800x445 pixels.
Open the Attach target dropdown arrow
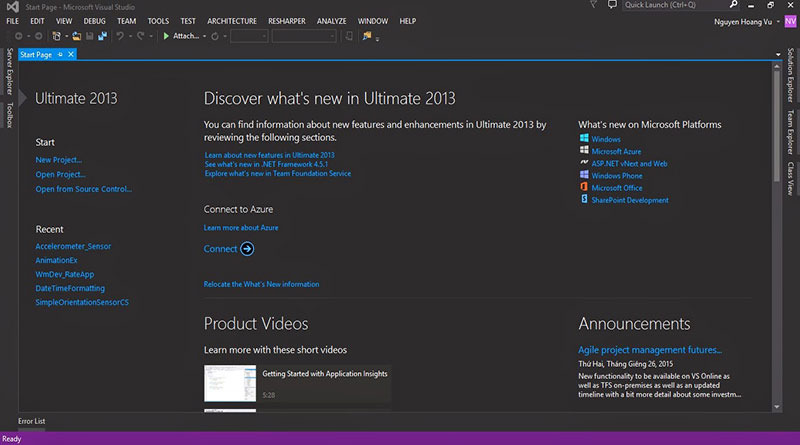204,37
